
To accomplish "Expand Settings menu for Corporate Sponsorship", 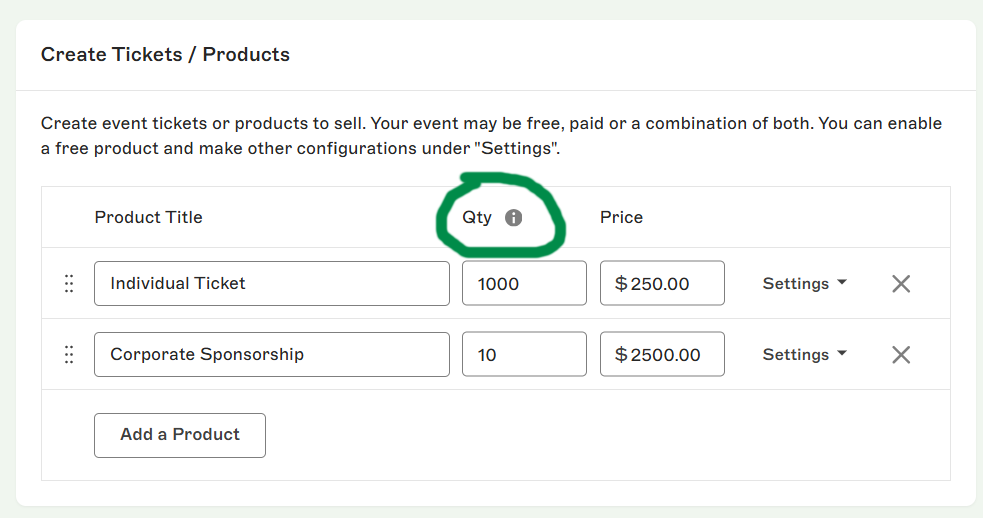I will click(x=804, y=354).
